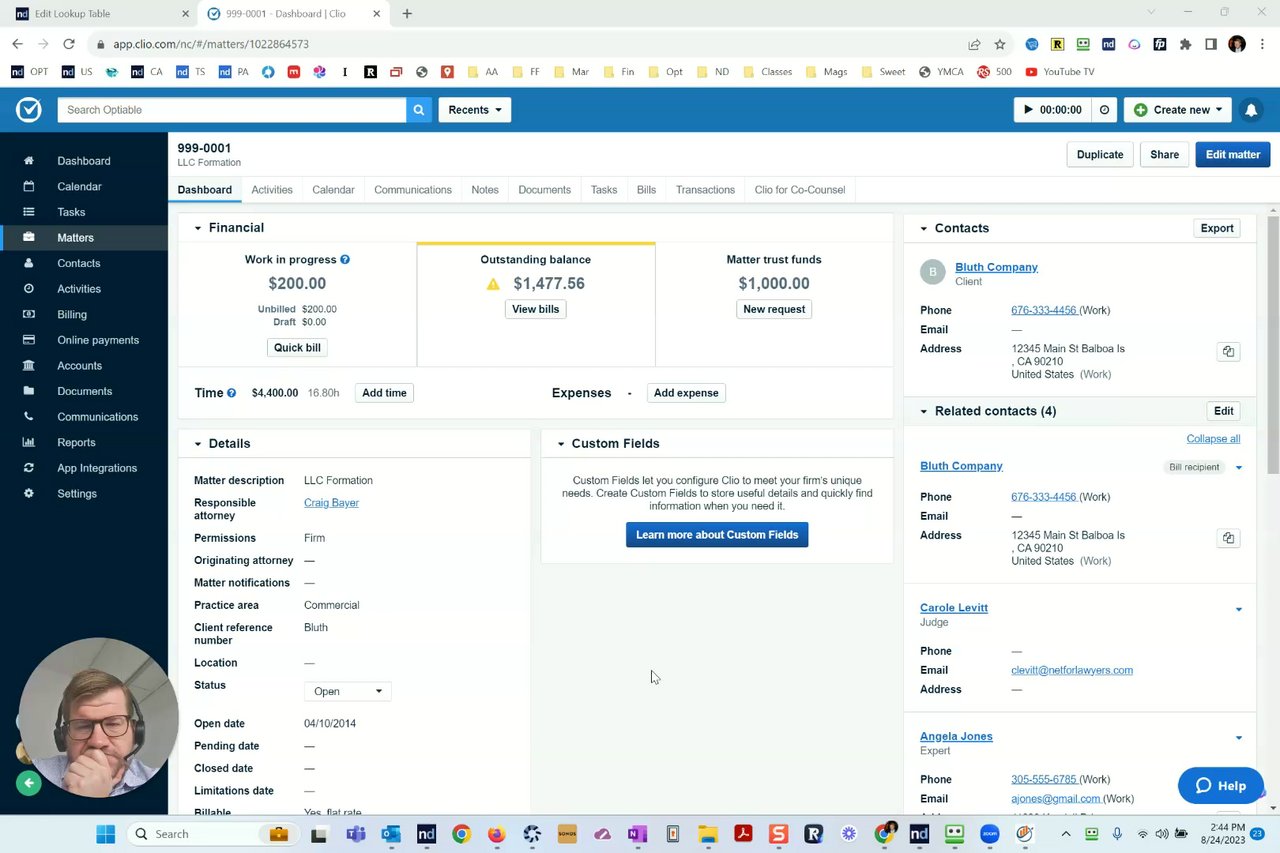Open Communications in the sidebar
Viewport: 1280px width, 853px height.
point(84,417)
